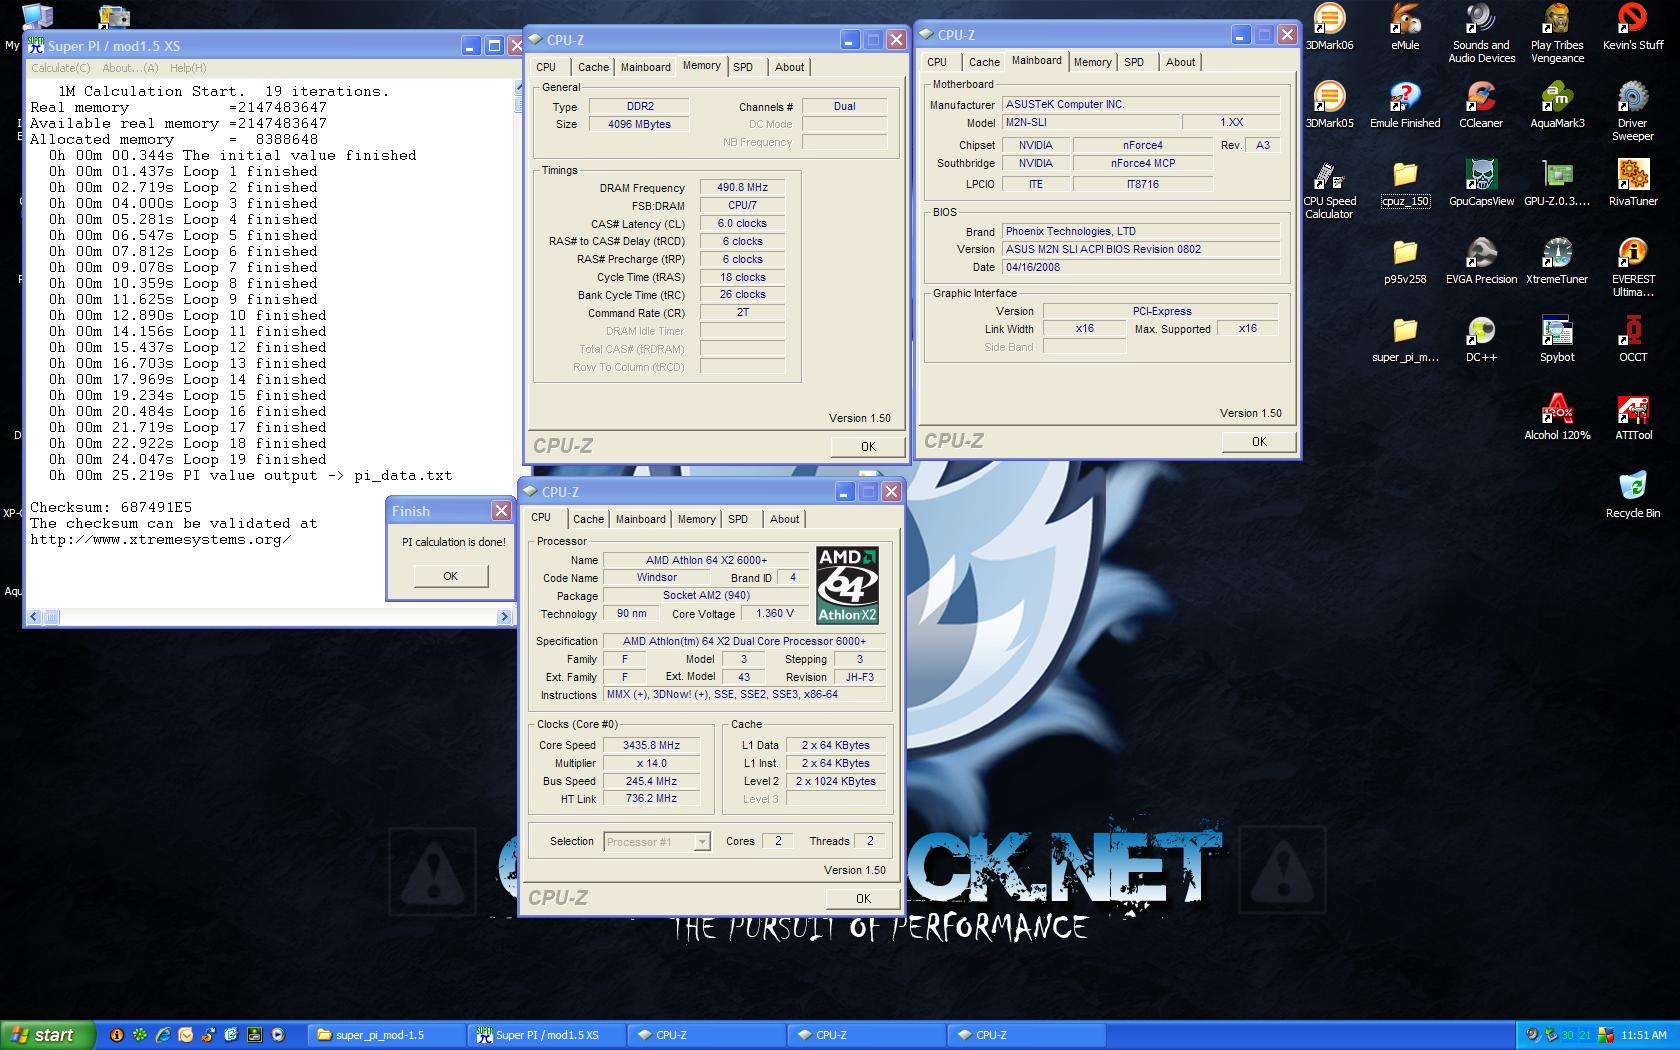
Task: Launch OCCT desktop icon
Action: pos(1633,339)
